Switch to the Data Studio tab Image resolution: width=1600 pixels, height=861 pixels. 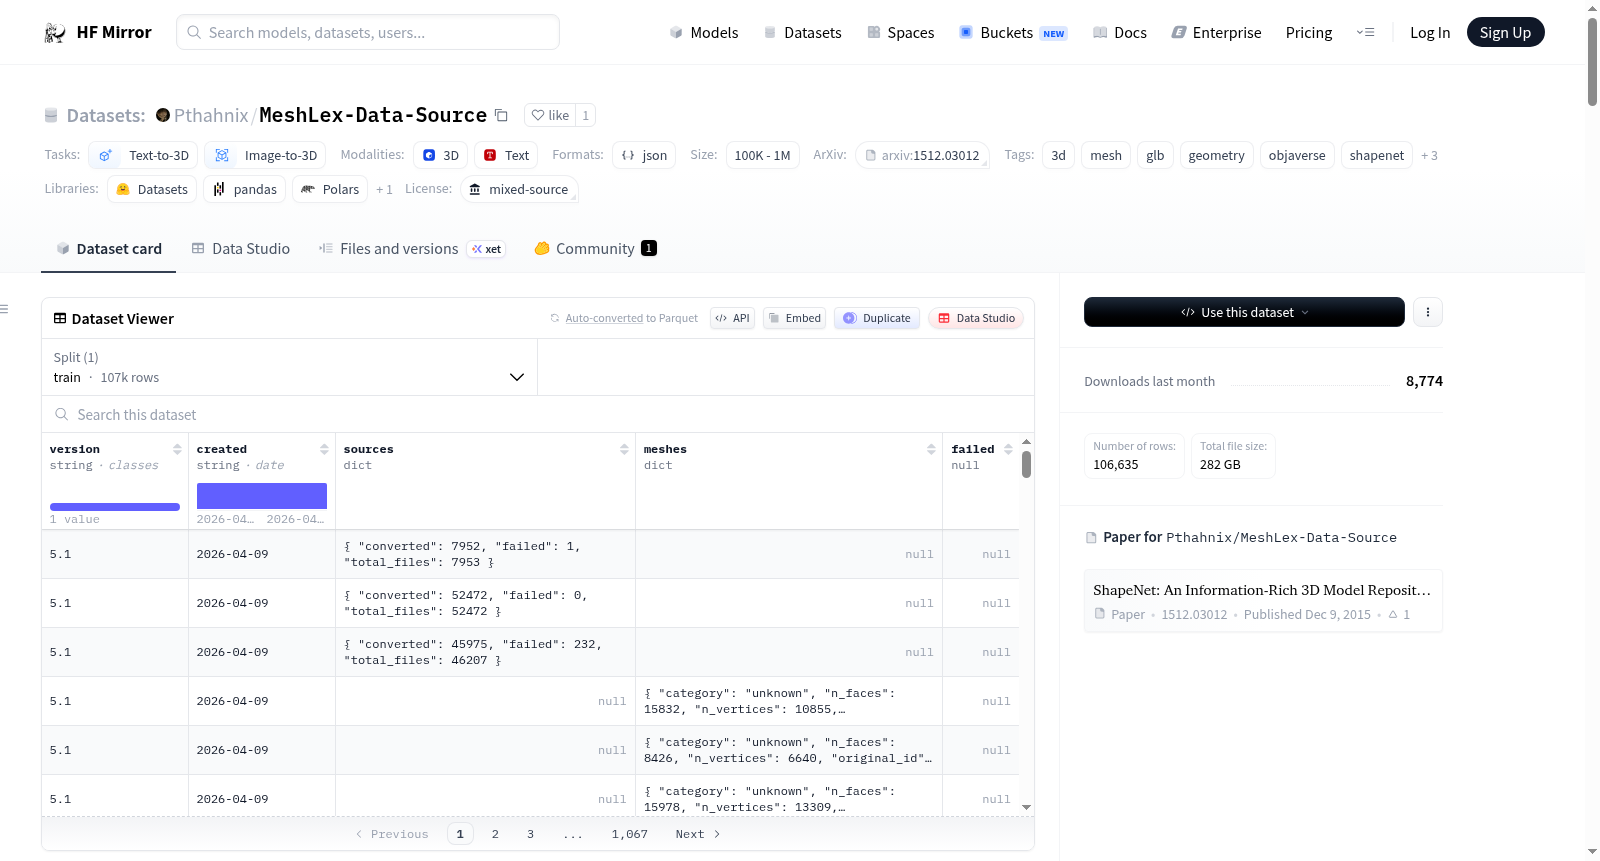(x=241, y=249)
